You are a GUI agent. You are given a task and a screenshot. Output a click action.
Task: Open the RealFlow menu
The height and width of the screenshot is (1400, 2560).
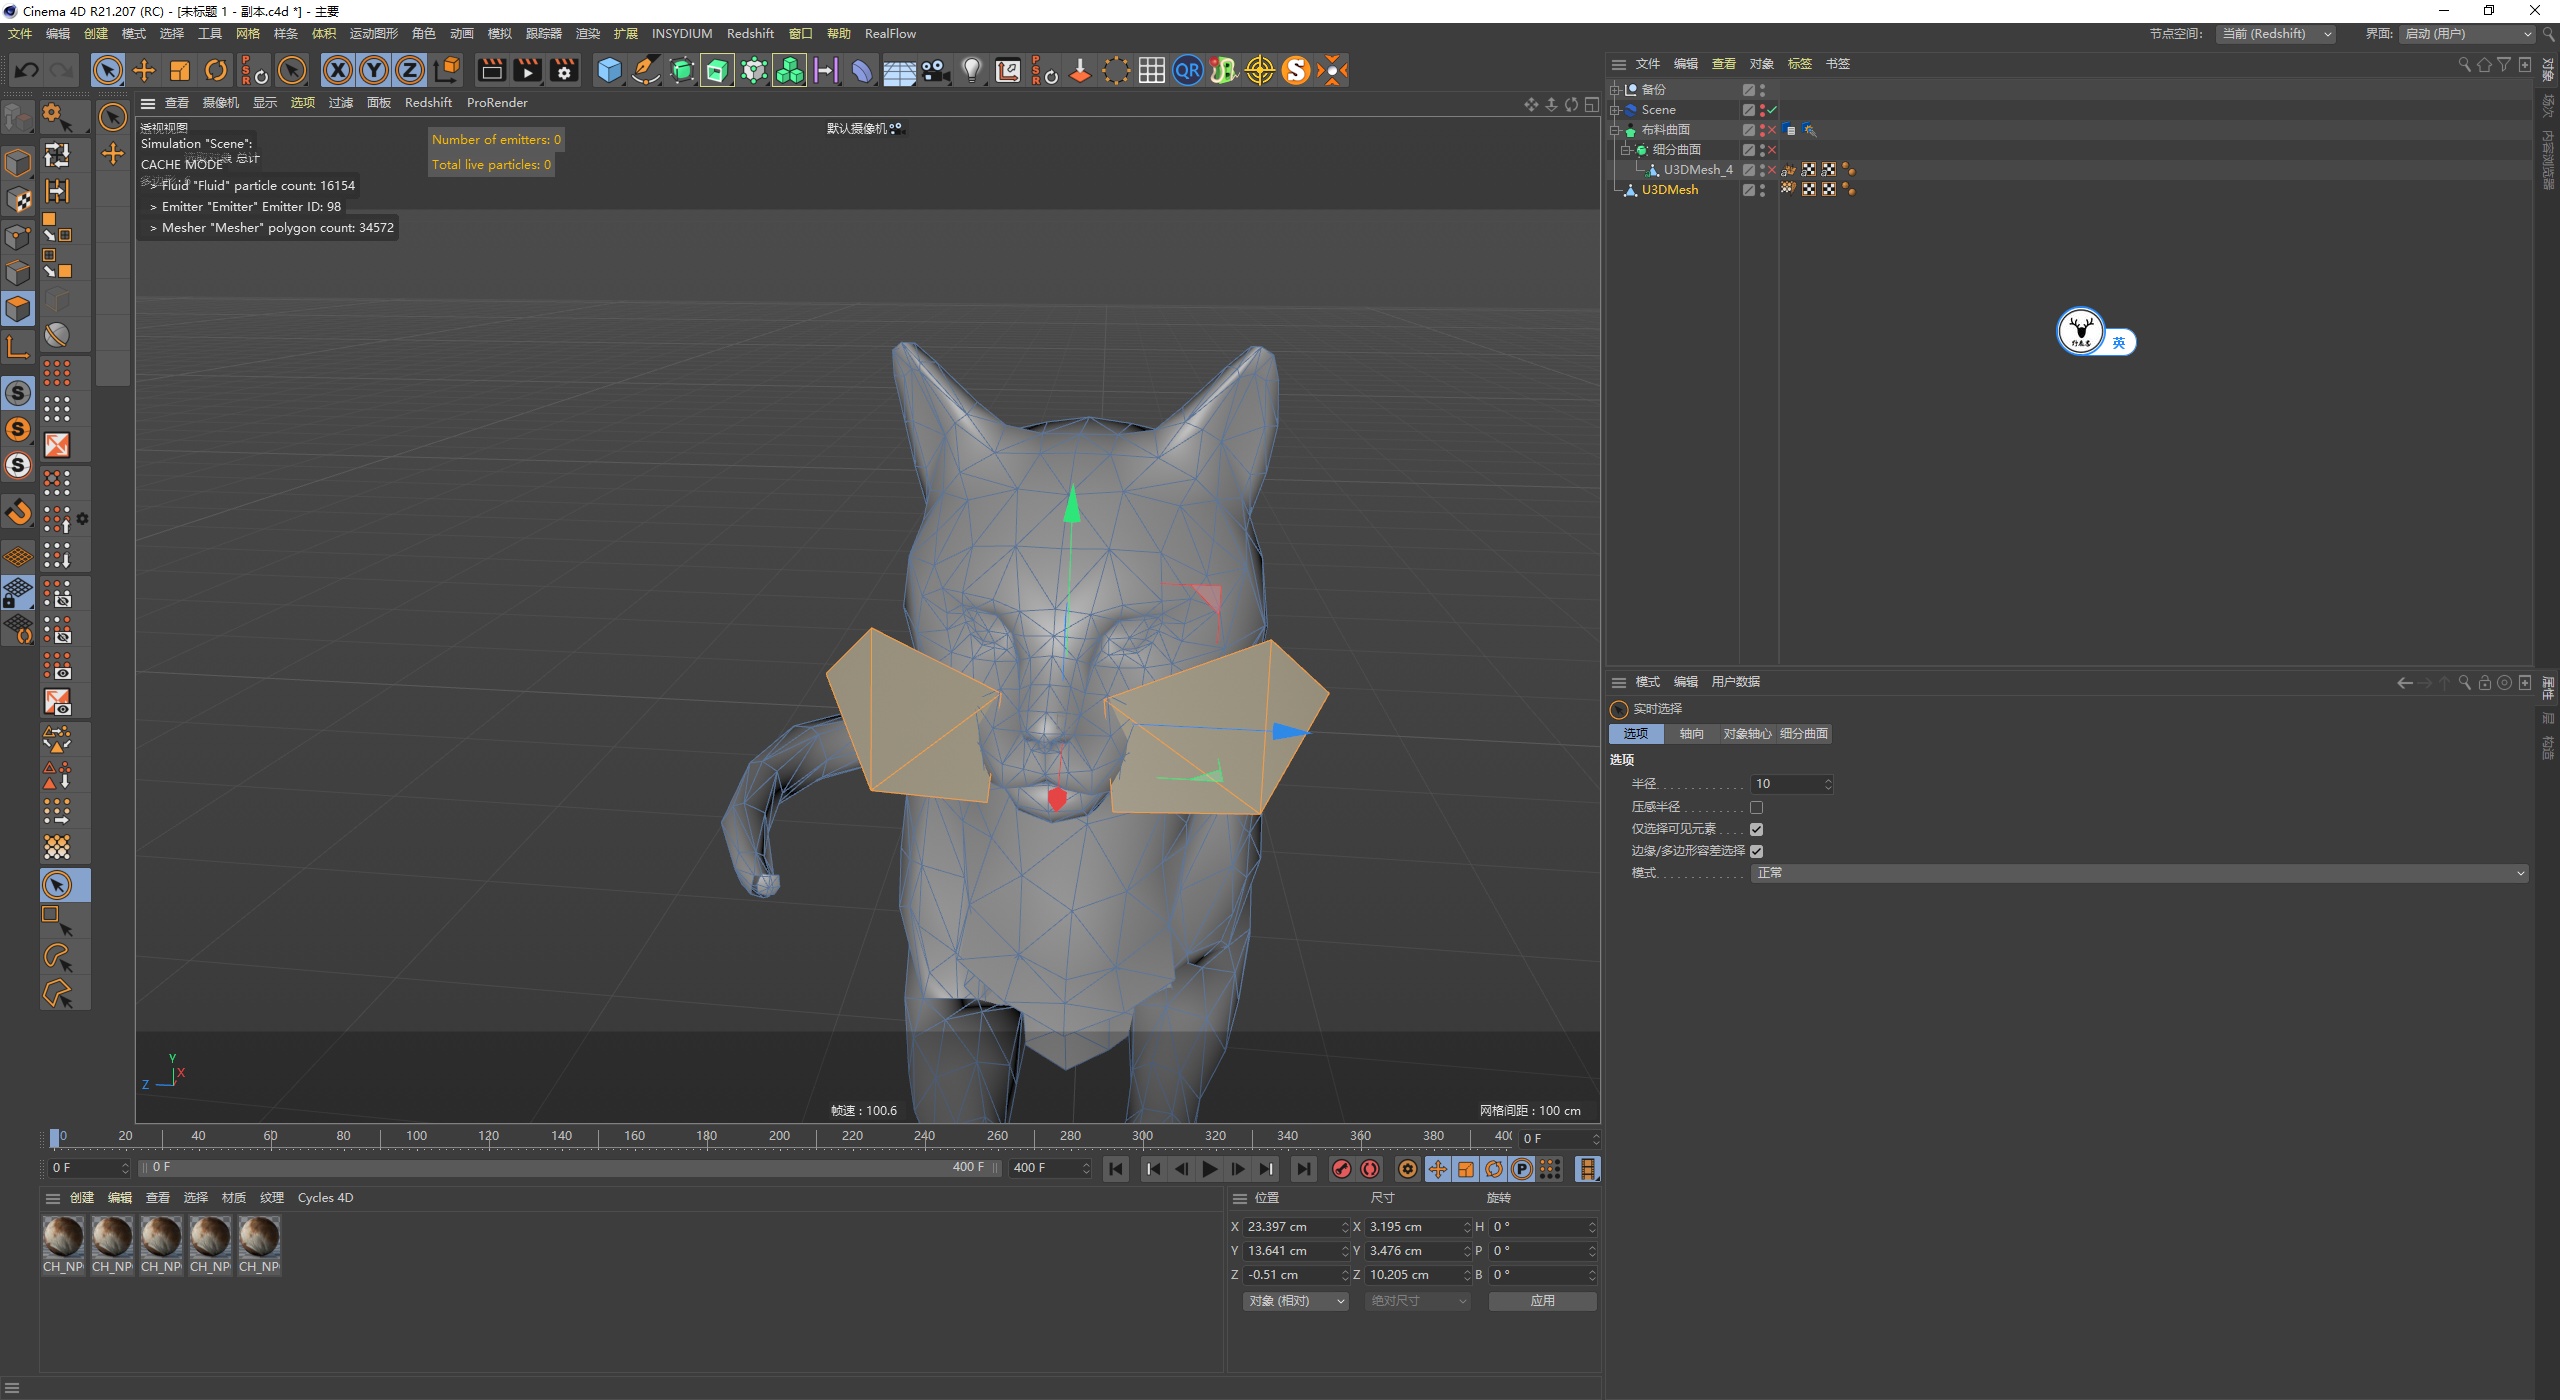point(889,34)
